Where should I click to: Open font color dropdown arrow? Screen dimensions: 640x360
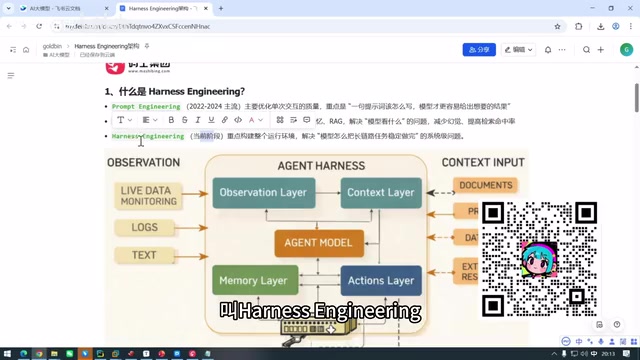[260, 120]
